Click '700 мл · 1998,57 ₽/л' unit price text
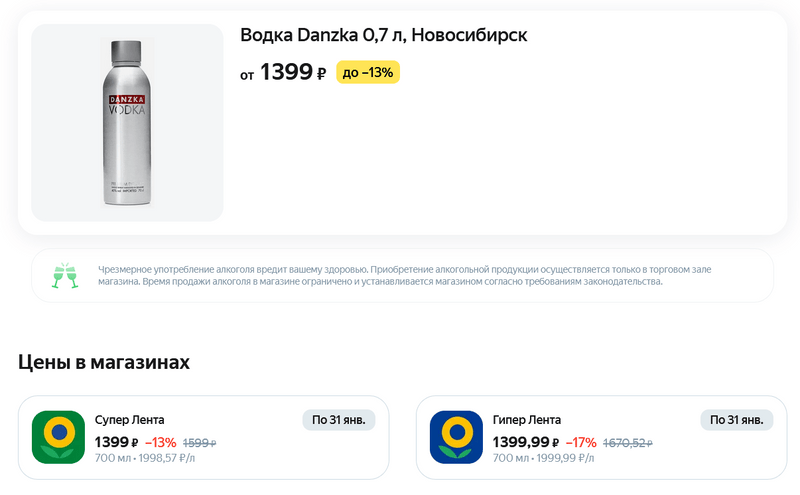 [144, 458]
